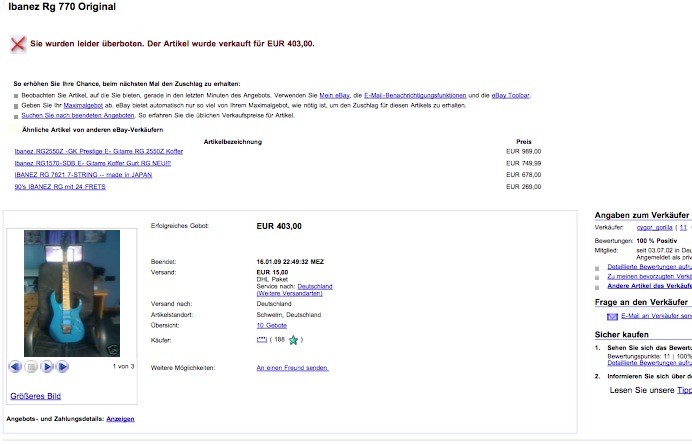Click the enlarge icon in the guitar photo's corner

(113, 350)
